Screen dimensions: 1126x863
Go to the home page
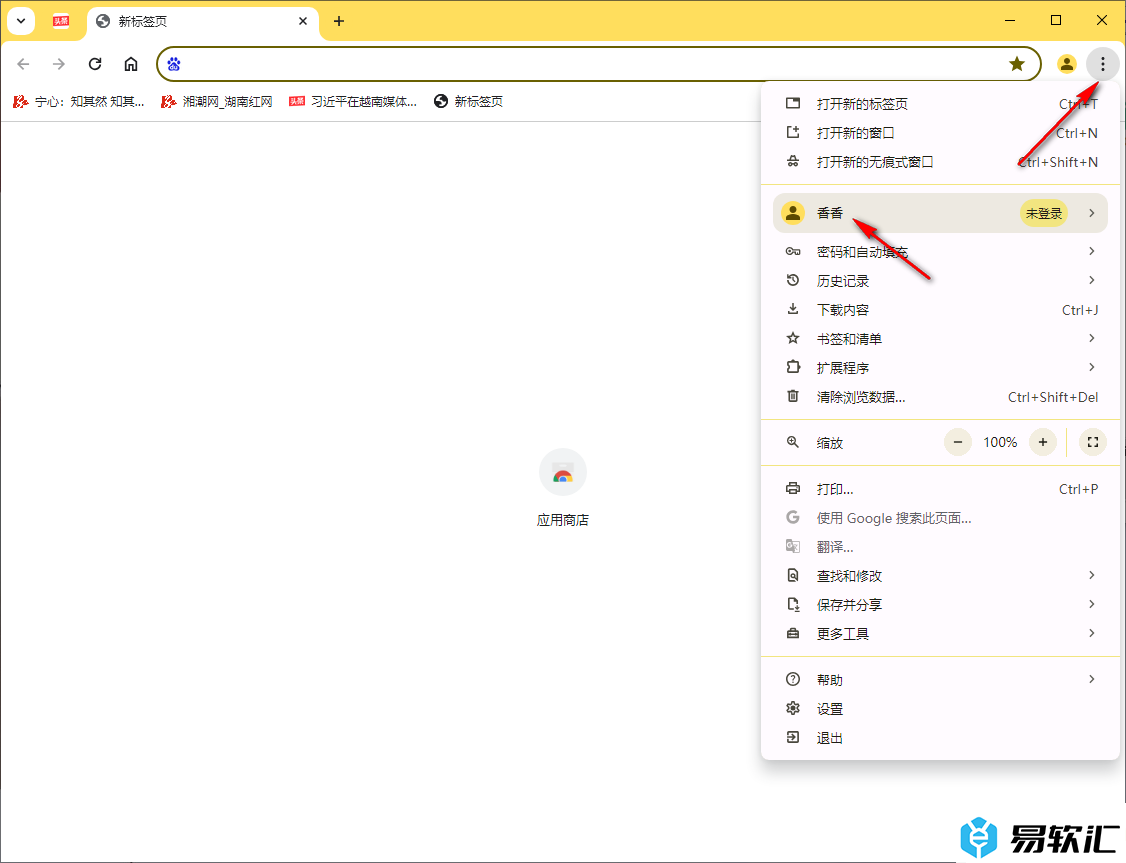(131, 64)
